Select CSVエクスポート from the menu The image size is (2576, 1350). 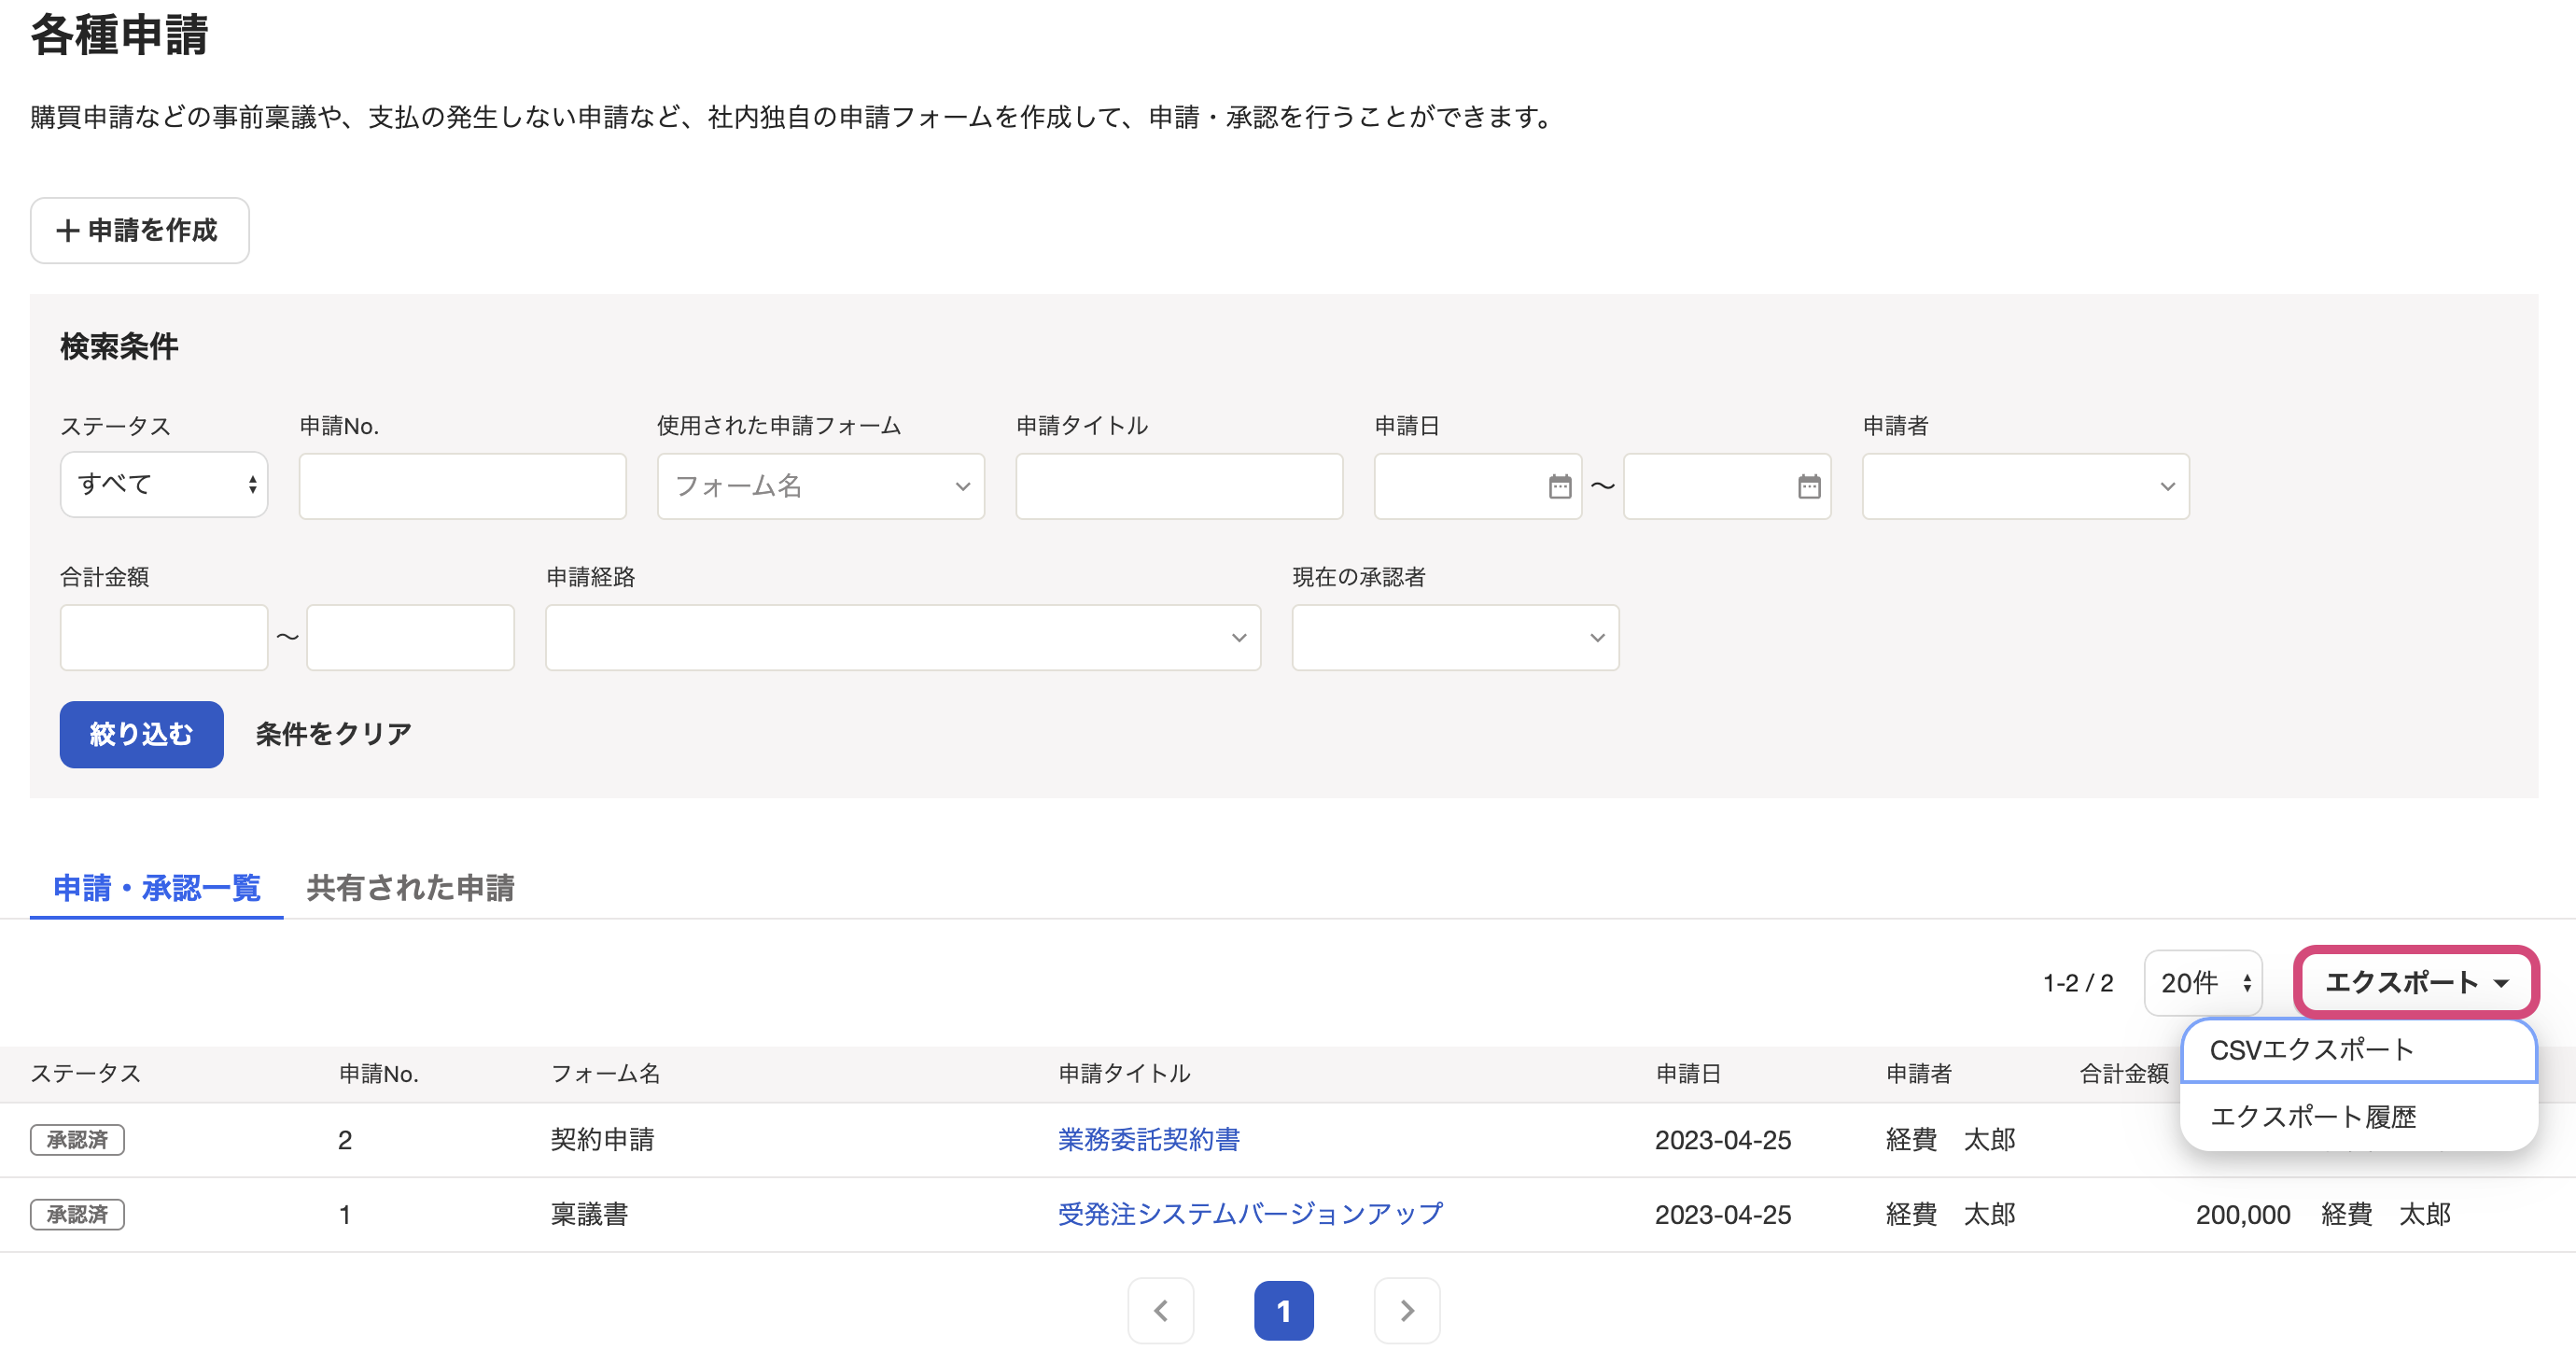pos(2358,1050)
